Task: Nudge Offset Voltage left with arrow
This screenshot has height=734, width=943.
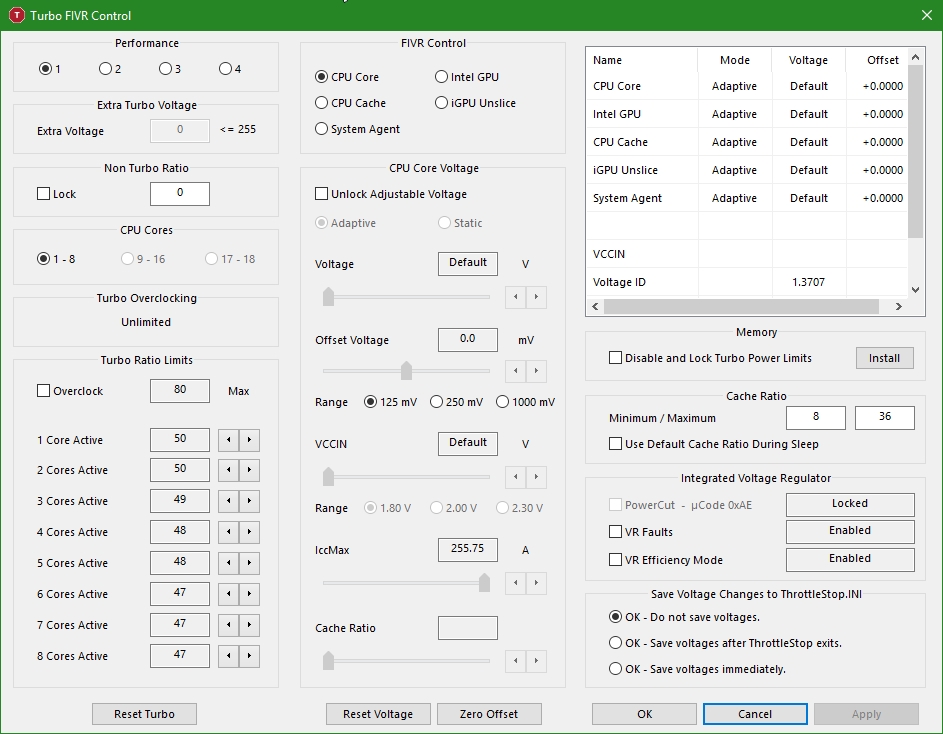Action: (515, 371)
